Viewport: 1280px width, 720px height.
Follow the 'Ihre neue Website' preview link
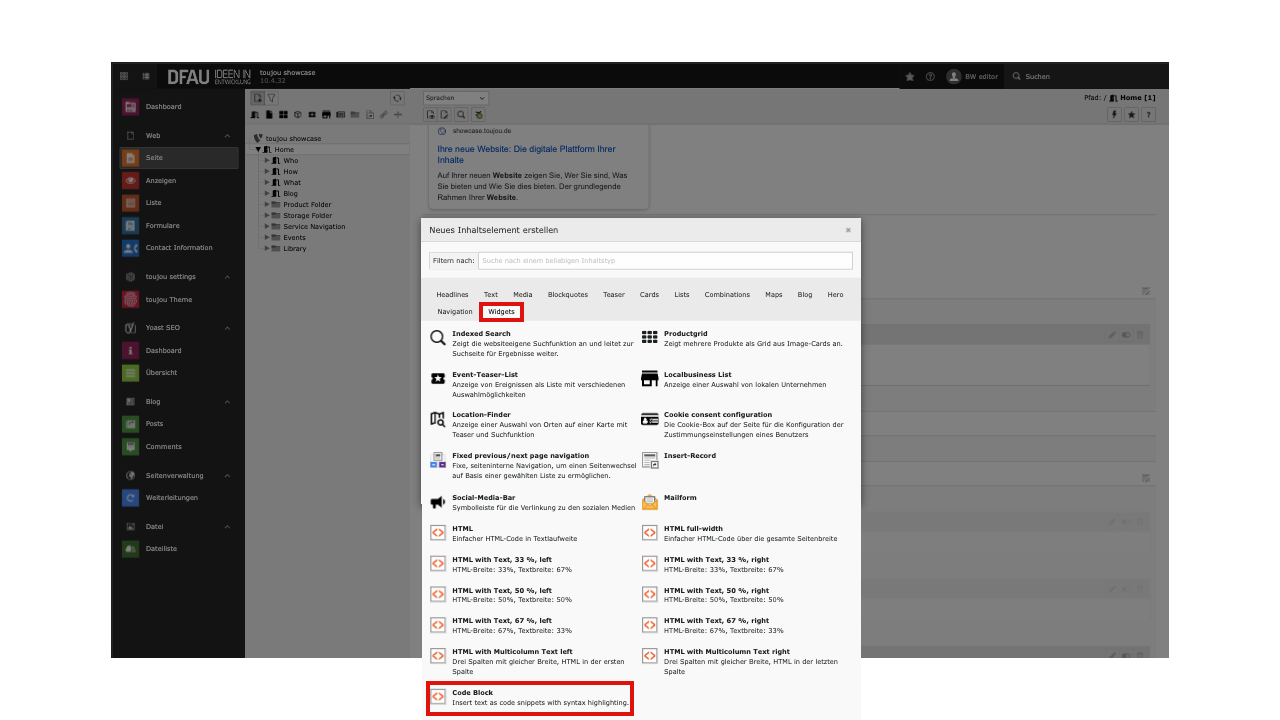click(x=526, y=154)
